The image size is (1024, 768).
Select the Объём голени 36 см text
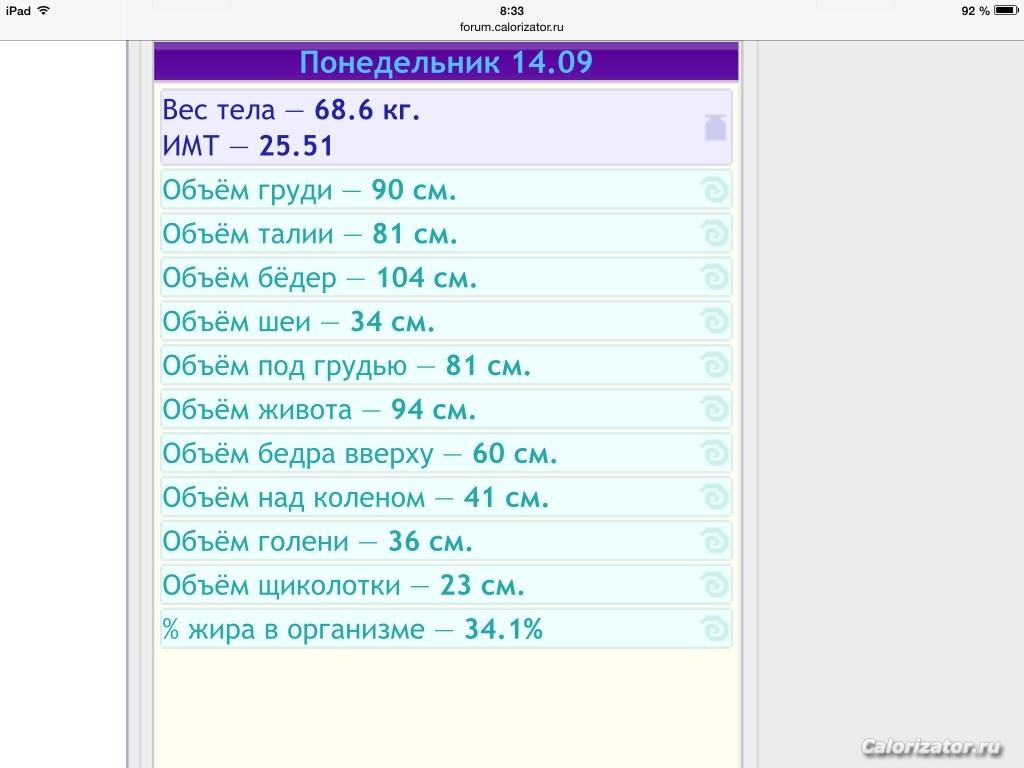click(317, 541)
